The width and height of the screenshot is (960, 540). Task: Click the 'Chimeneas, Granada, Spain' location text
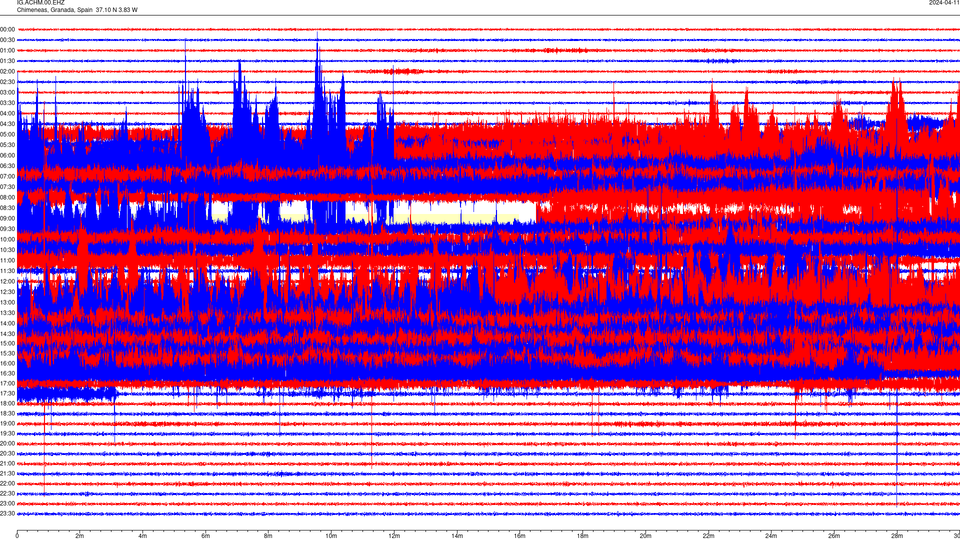point(54,10)
